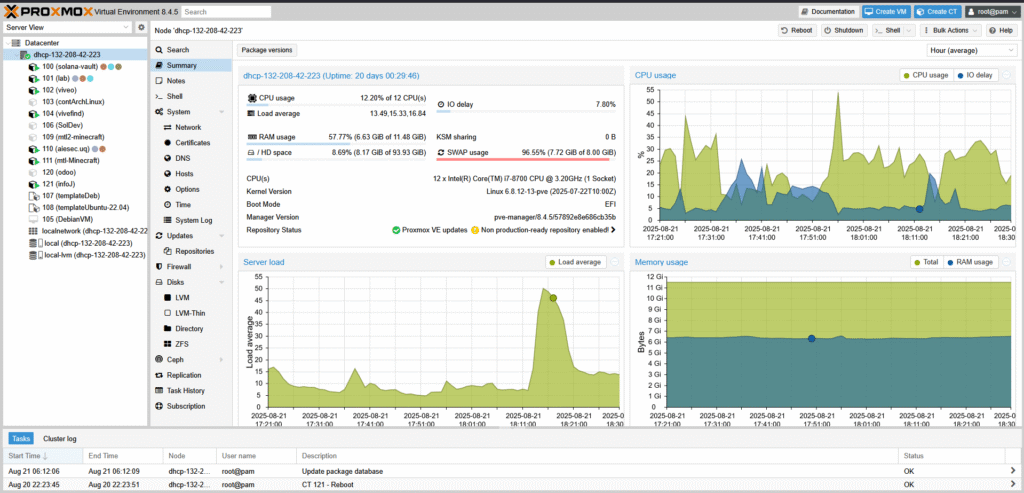
Task: Click the Shutdown node button
Action: point(844,30)
